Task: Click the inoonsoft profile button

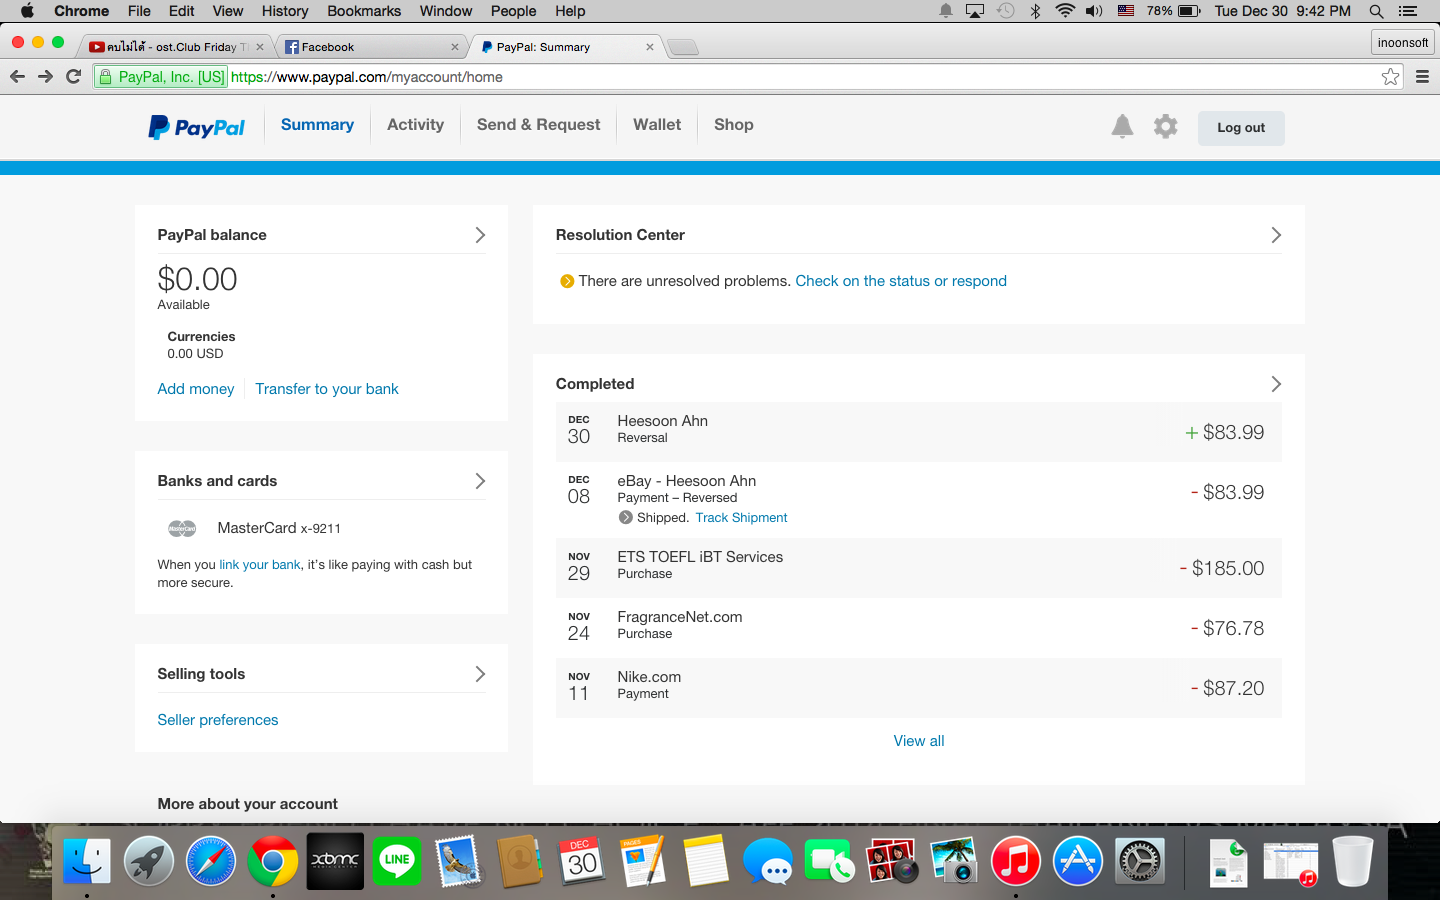Action: coord(1403,42)
